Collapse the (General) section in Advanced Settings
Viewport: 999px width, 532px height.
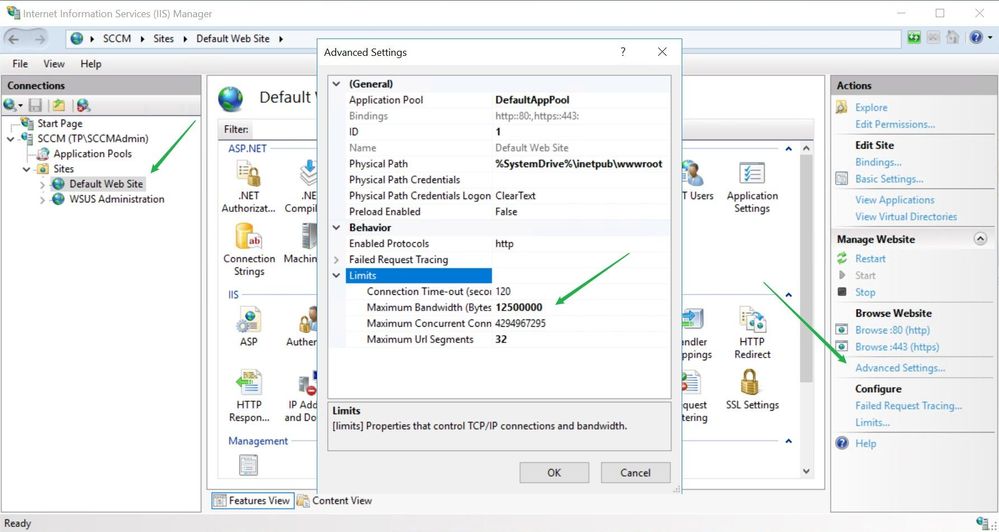click(336, 83)
